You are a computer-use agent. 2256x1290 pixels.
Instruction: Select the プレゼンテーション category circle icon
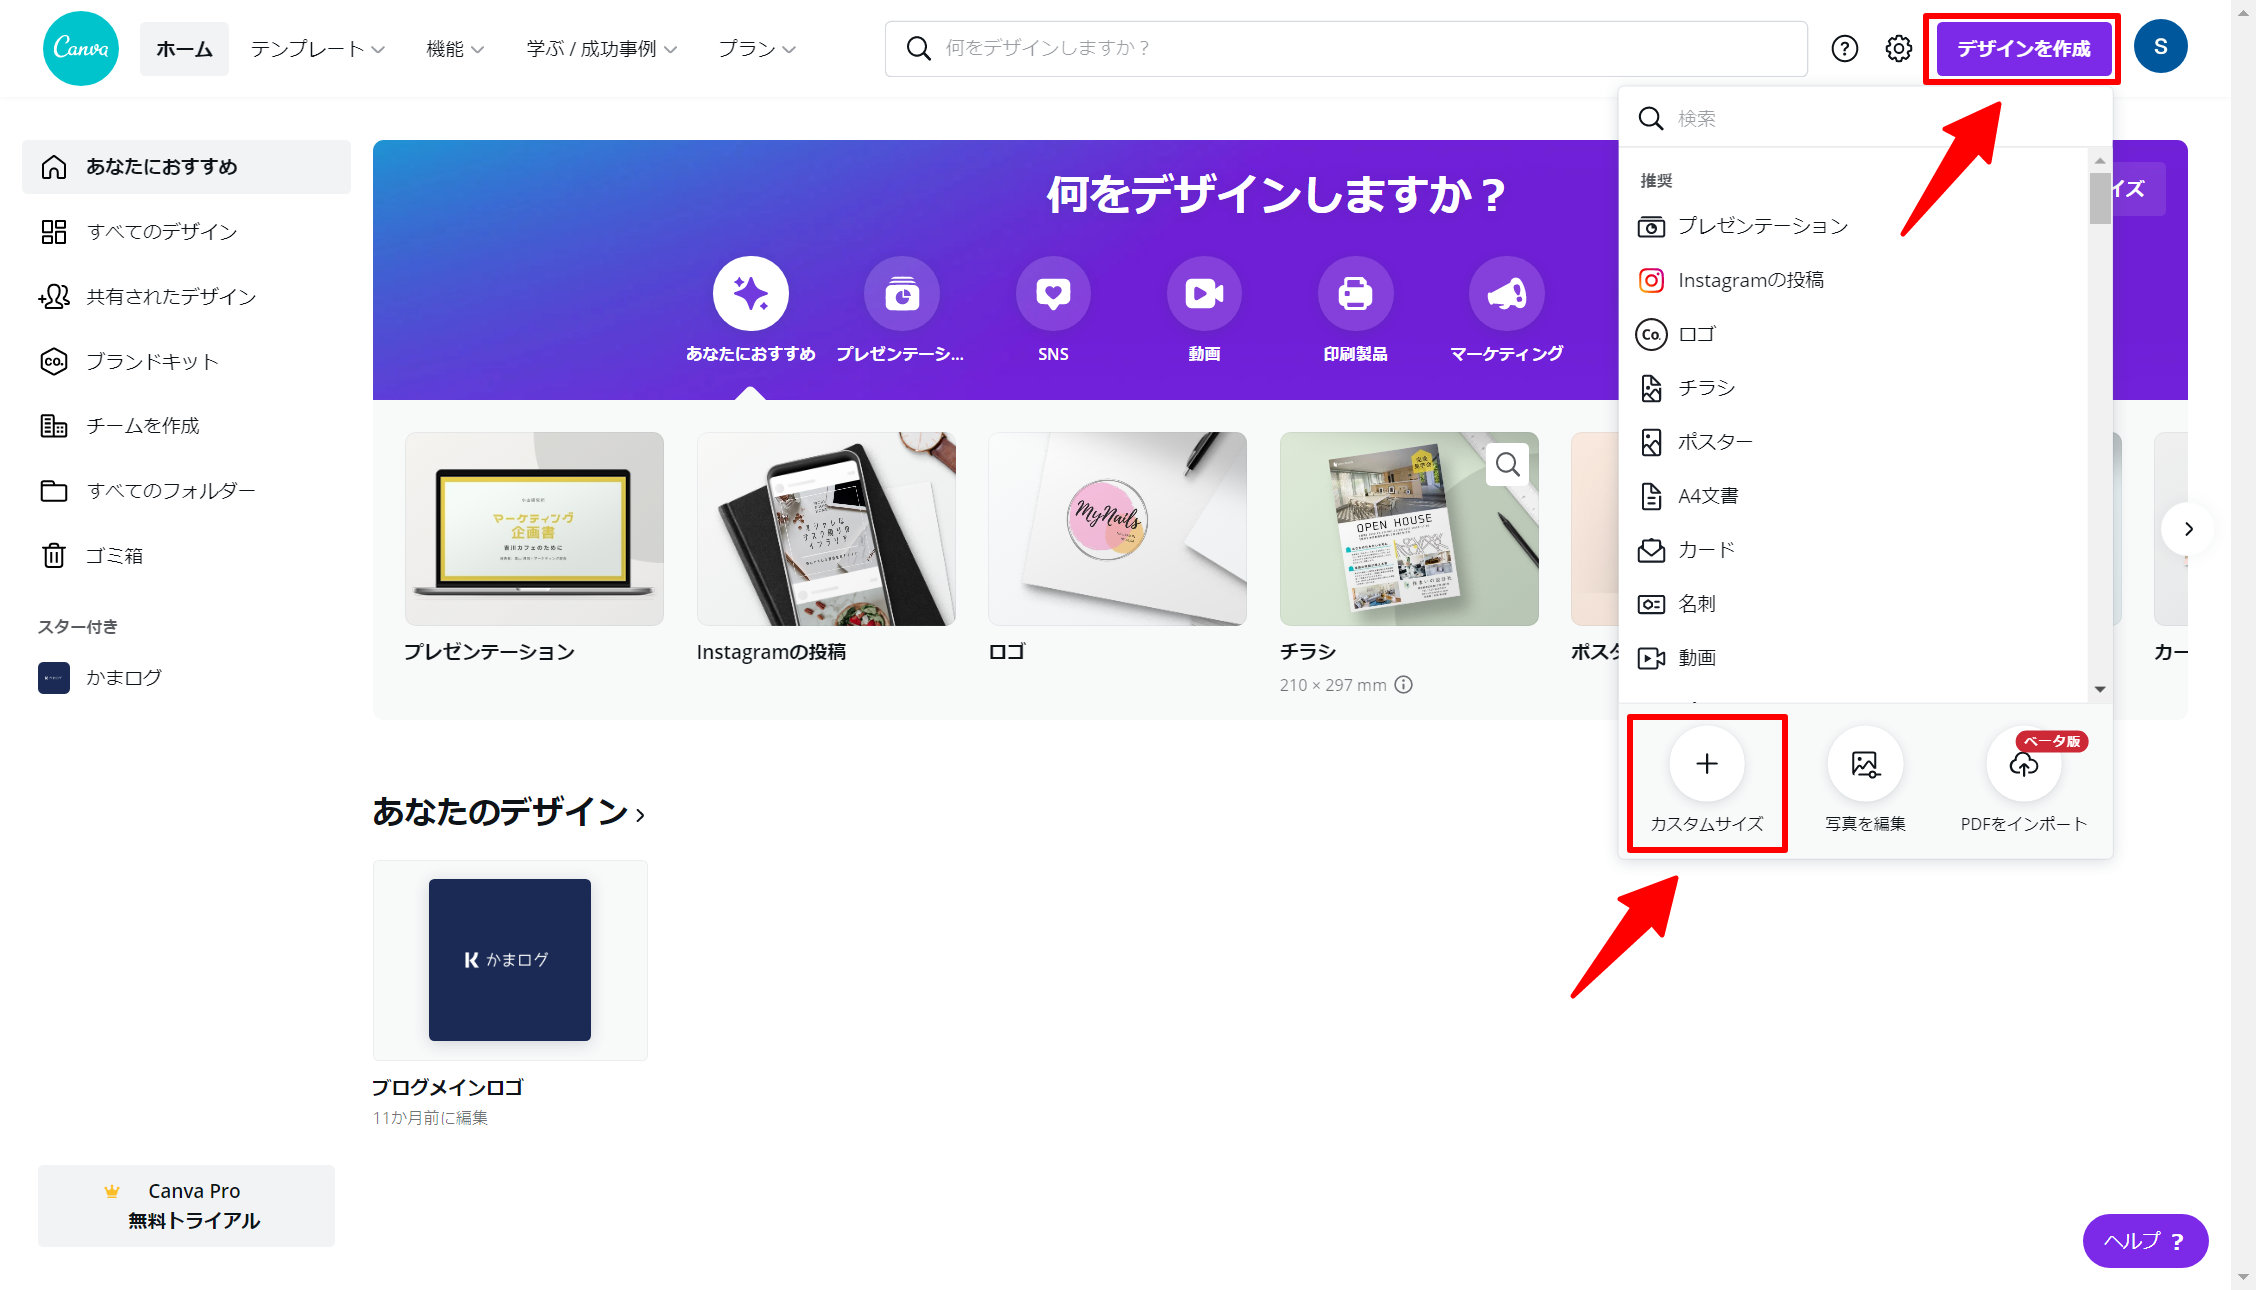point(902,294)
